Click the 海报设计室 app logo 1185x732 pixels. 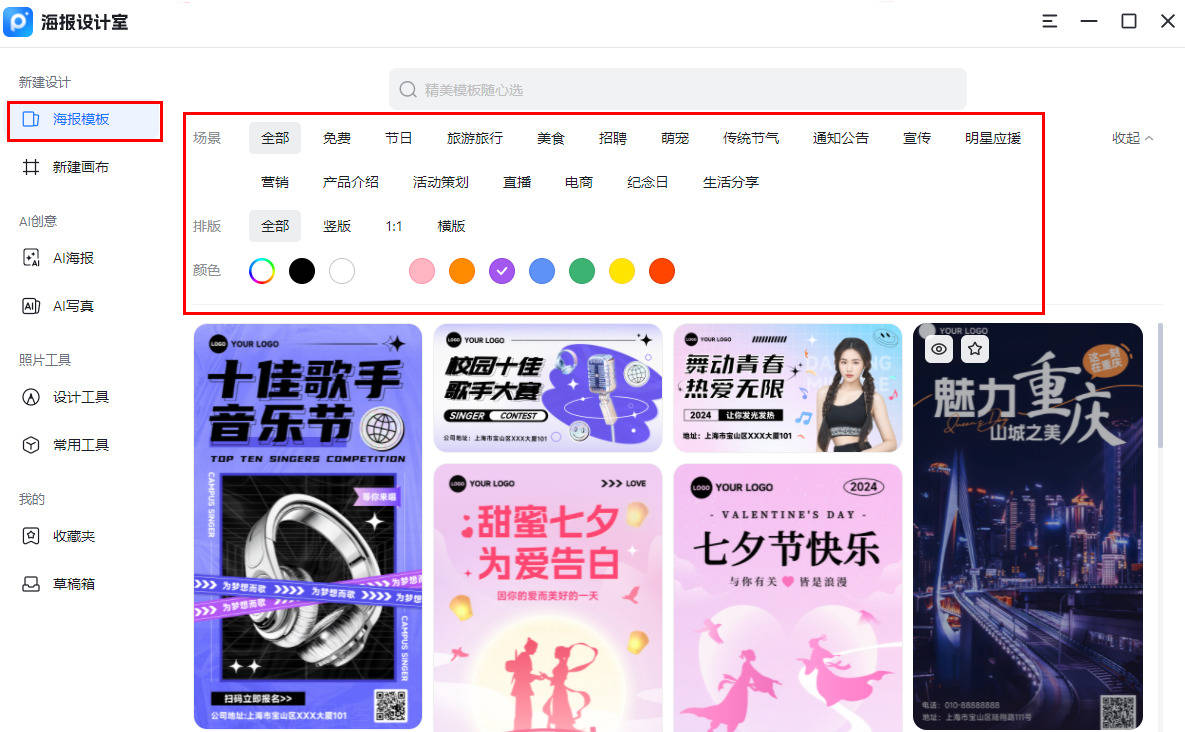pyautogui.click(x=18, y=21)
